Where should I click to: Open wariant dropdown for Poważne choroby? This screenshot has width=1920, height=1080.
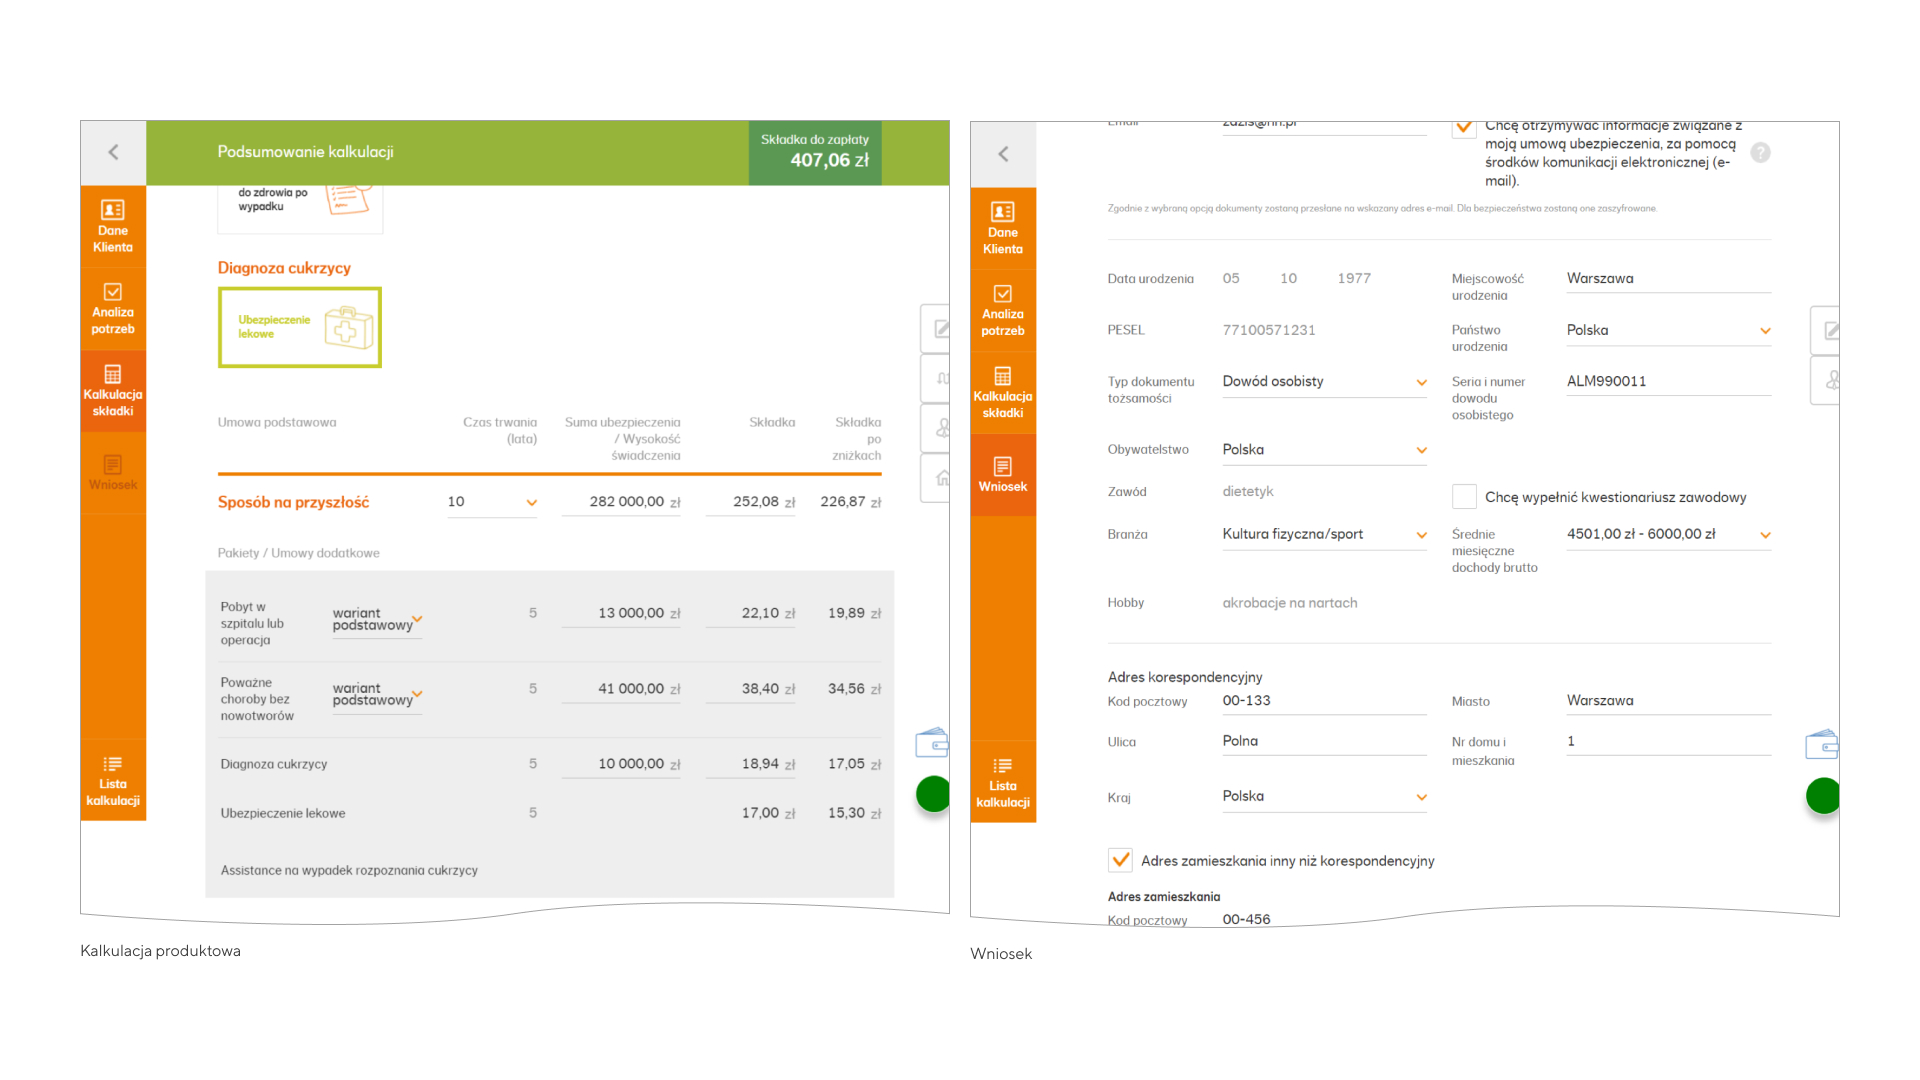377,695
